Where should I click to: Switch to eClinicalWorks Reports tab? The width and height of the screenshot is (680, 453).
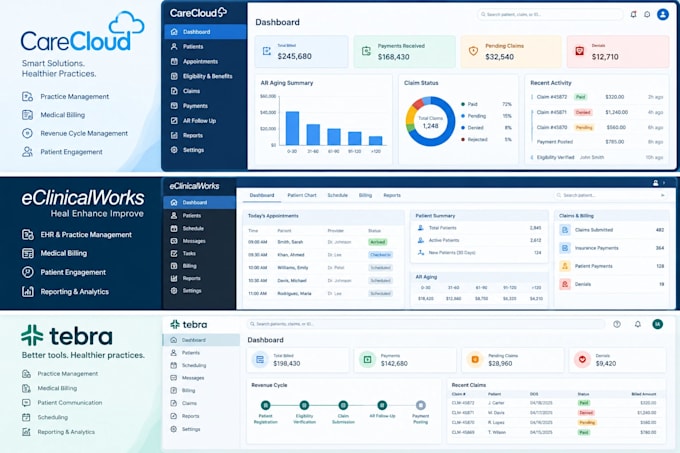point(392,196)
